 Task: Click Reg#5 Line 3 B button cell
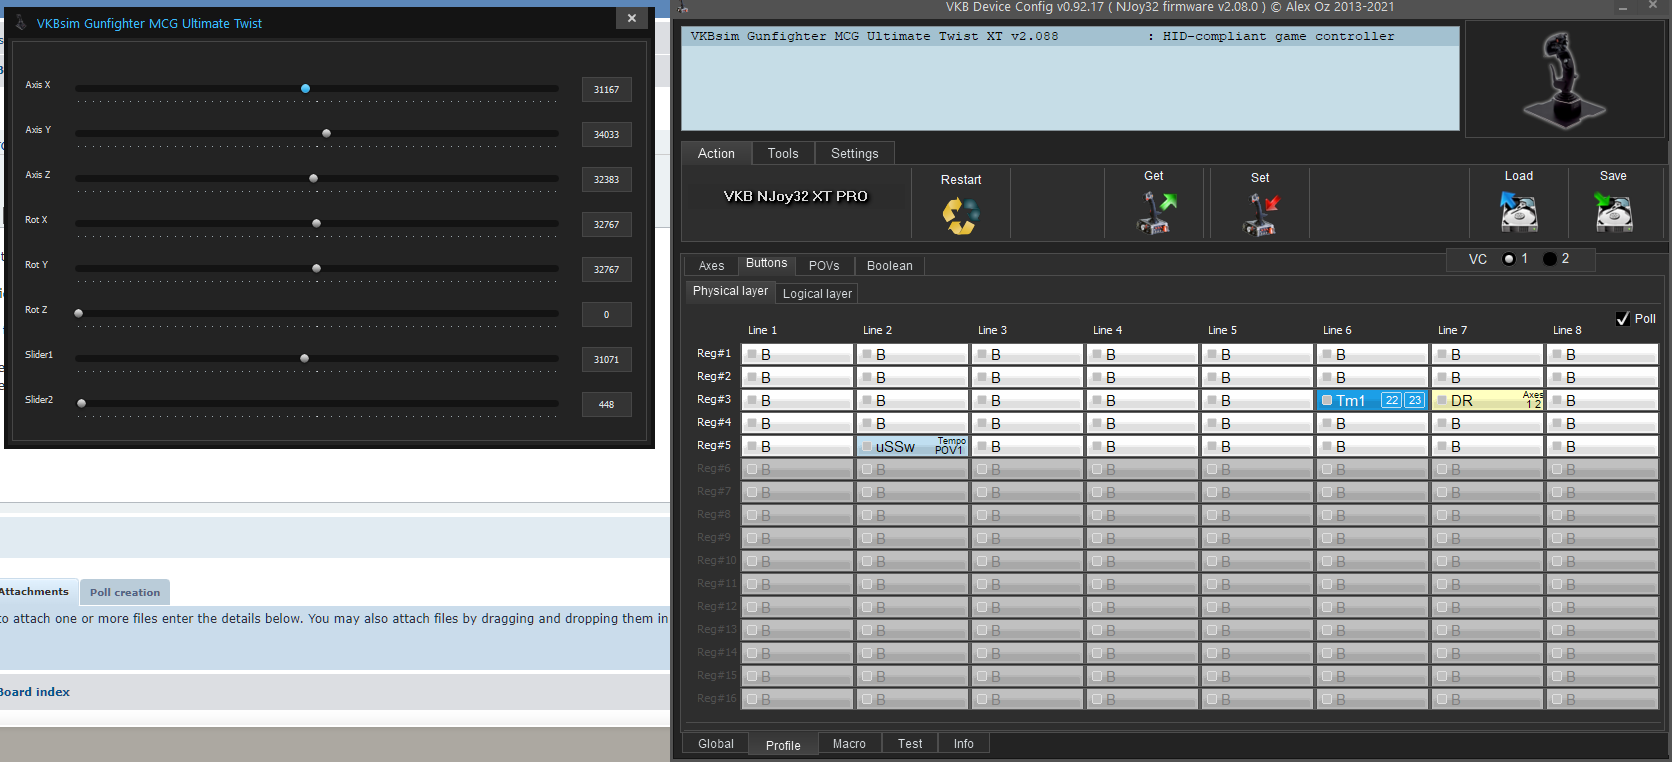click(1027, 446)
